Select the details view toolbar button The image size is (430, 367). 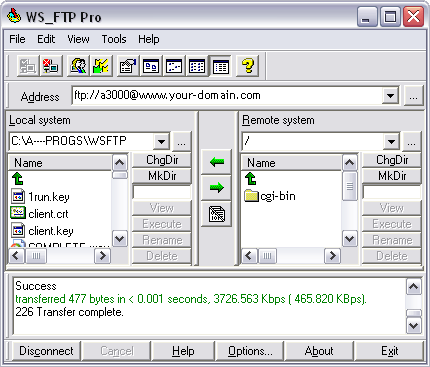(x=220, y=66)
